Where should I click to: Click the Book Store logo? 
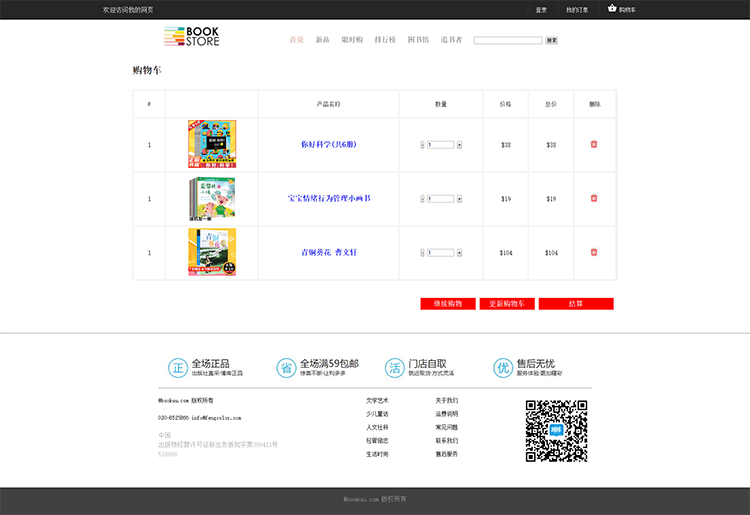[x=191, y=37]
